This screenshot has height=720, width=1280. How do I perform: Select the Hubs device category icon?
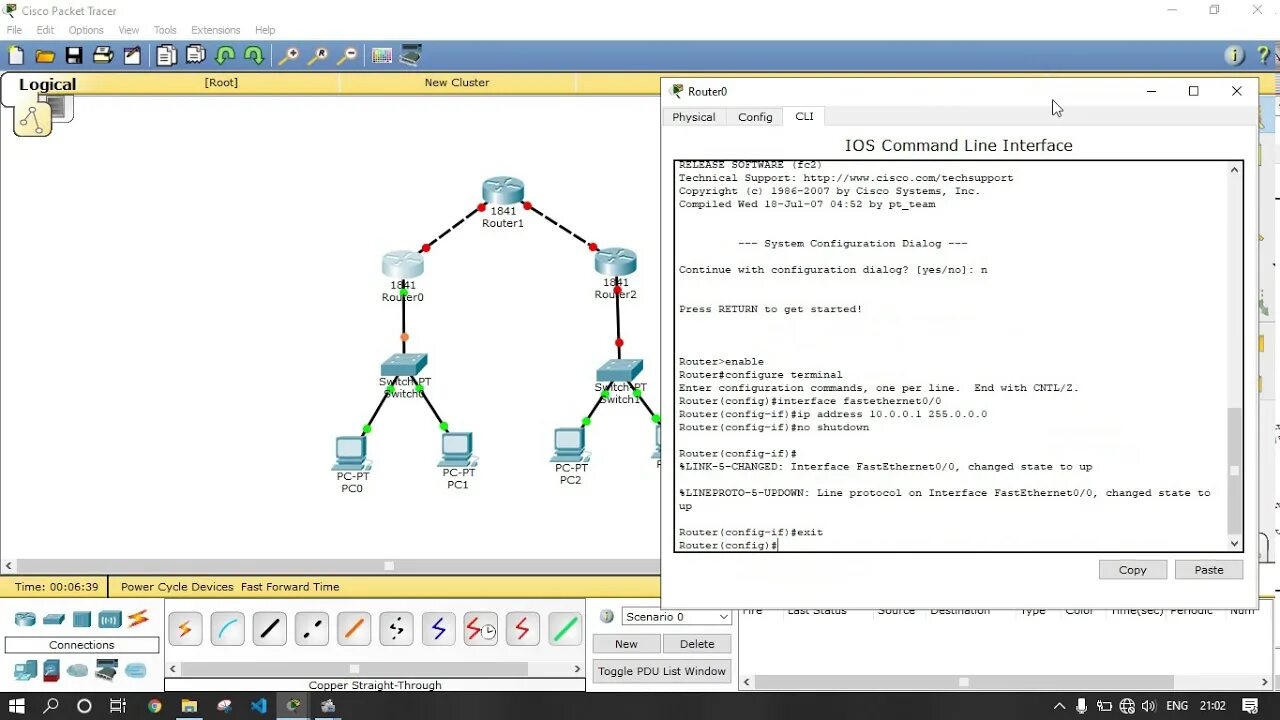82,619
